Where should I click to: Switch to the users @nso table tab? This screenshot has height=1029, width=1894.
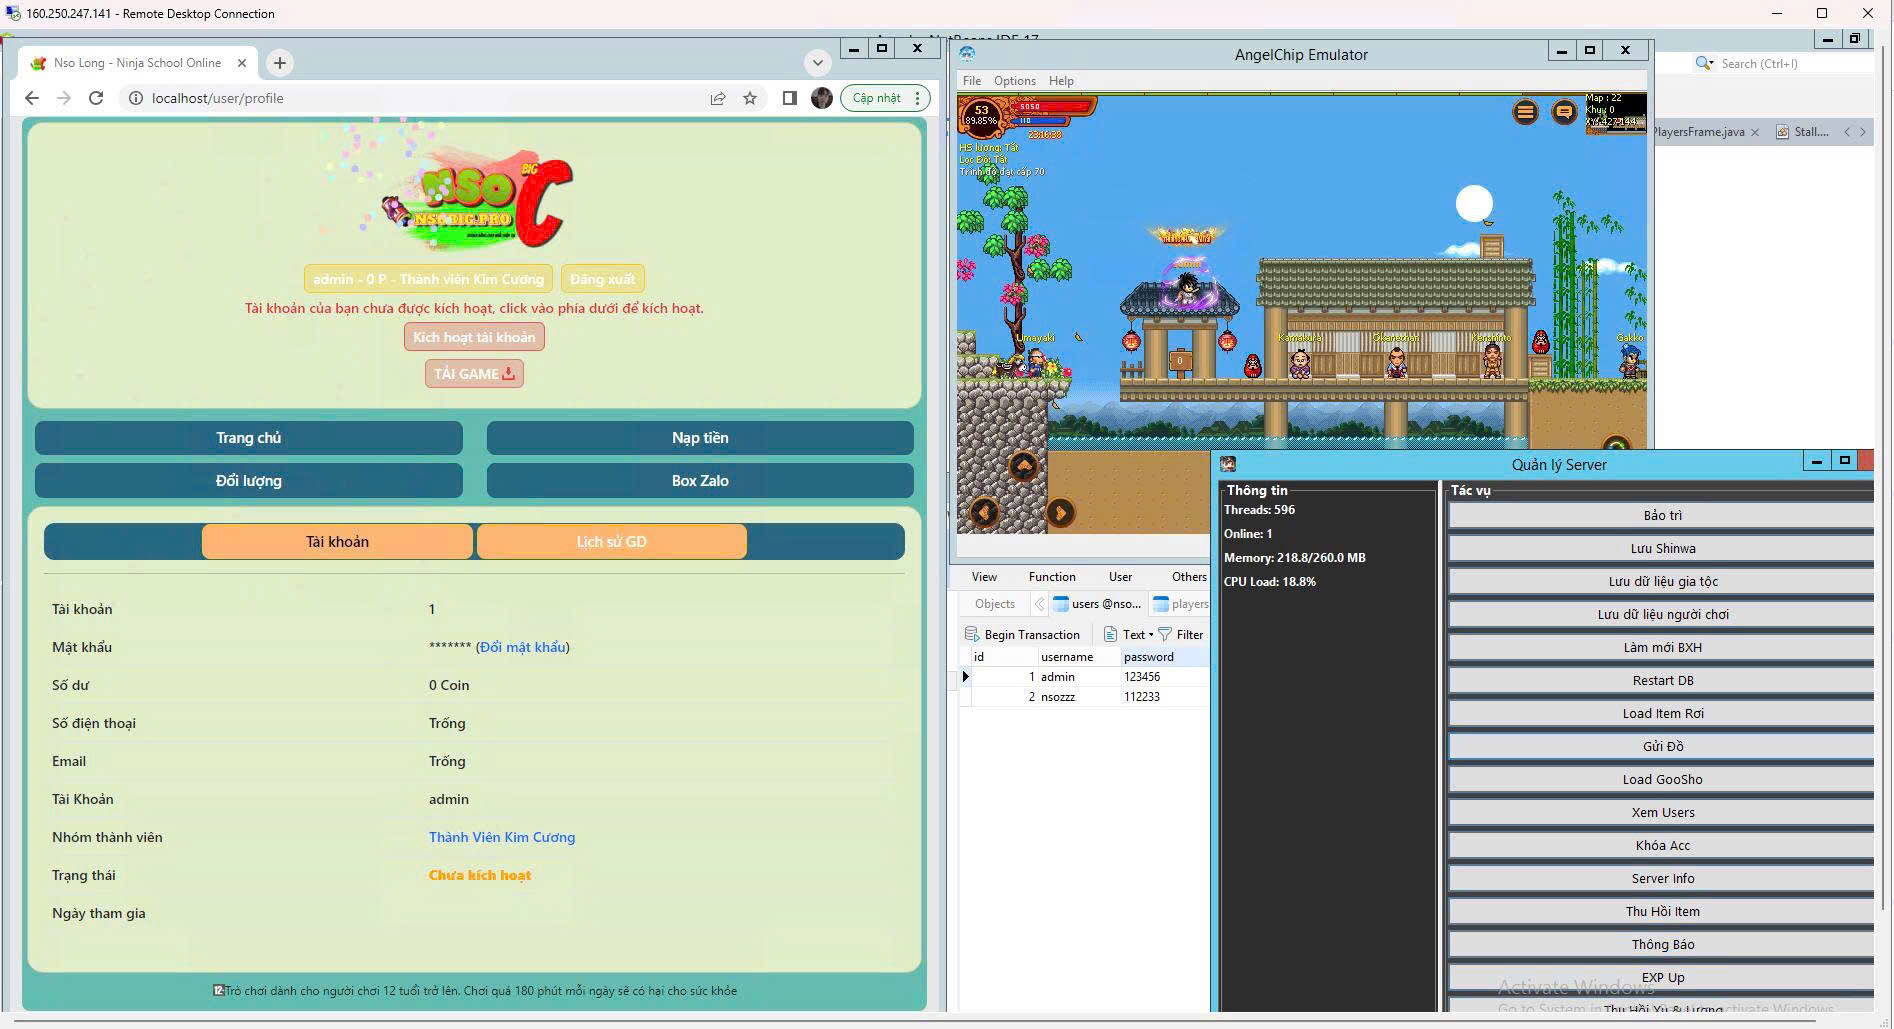tap(1096, 604)
